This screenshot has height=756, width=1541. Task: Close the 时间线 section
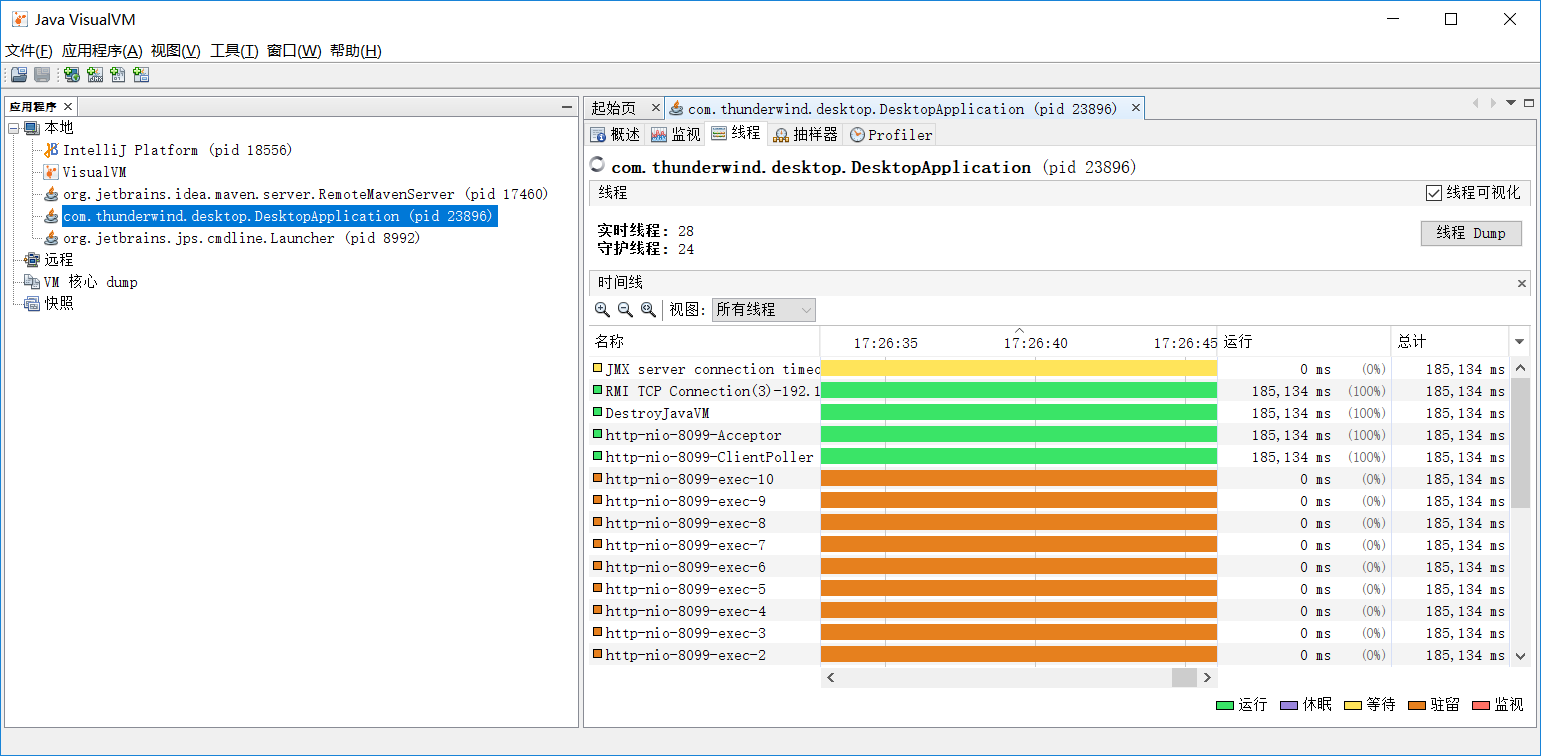1522,284
